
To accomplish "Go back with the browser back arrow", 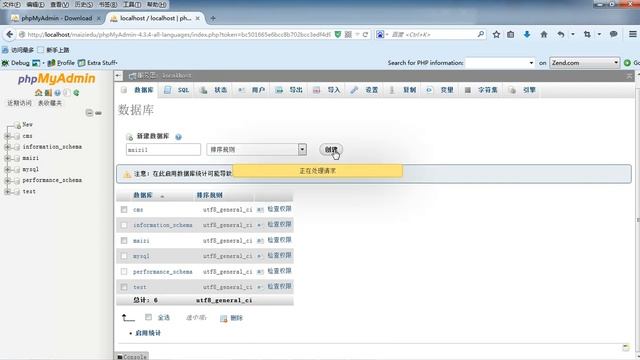I will click(x=10, y=35).
